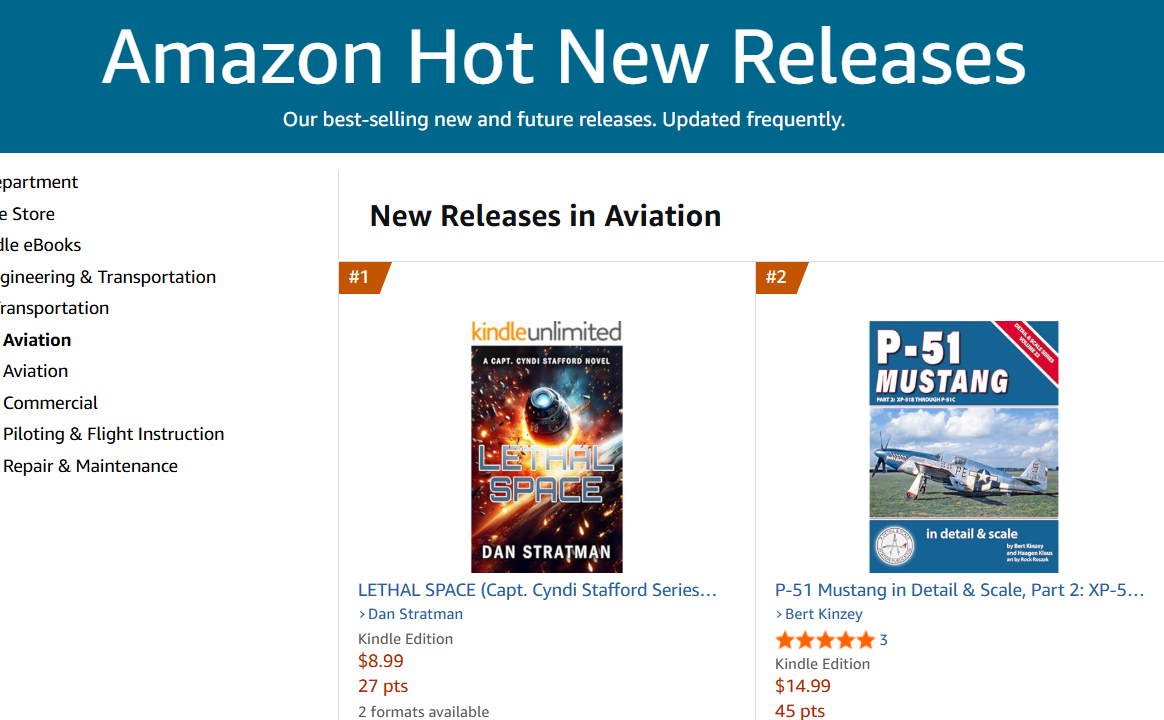
Task: Open the LETHAL SPACE title link
Action: tap(537, 590)
